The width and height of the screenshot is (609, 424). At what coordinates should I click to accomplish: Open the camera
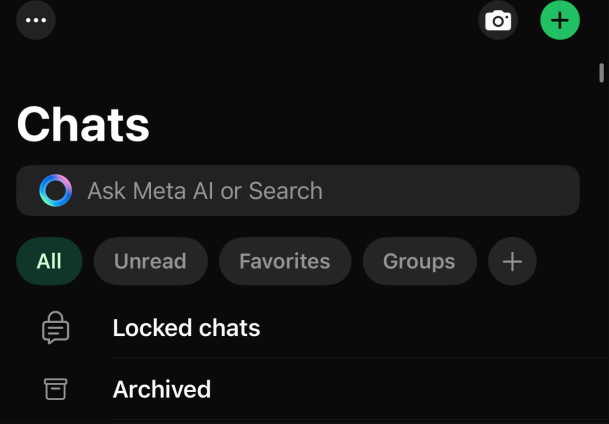point(498,20)
